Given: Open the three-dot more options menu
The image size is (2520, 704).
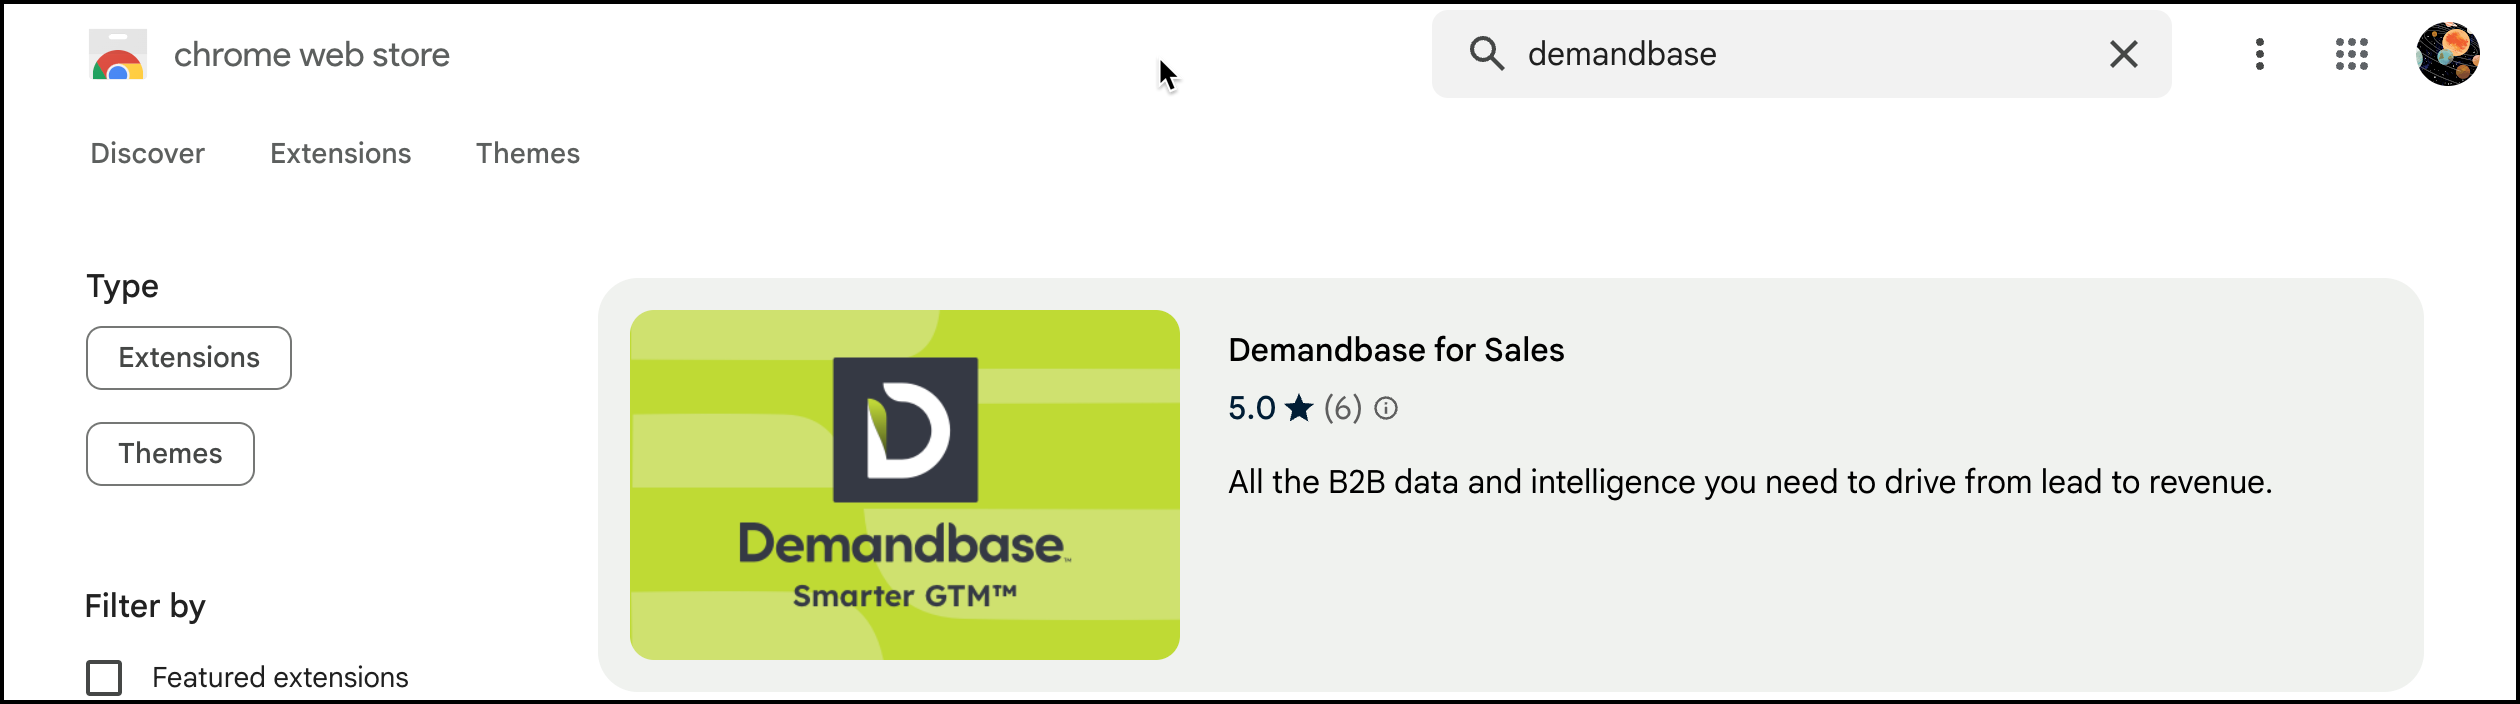Looking at the screenshot, I should [x=2259, y=54].
